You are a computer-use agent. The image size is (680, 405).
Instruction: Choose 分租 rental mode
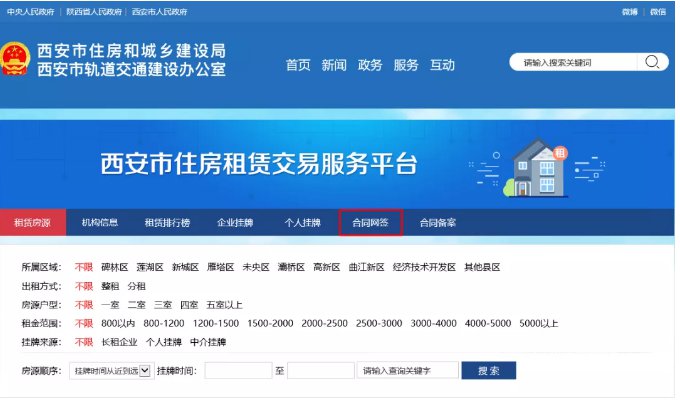(x=137, y=286)
